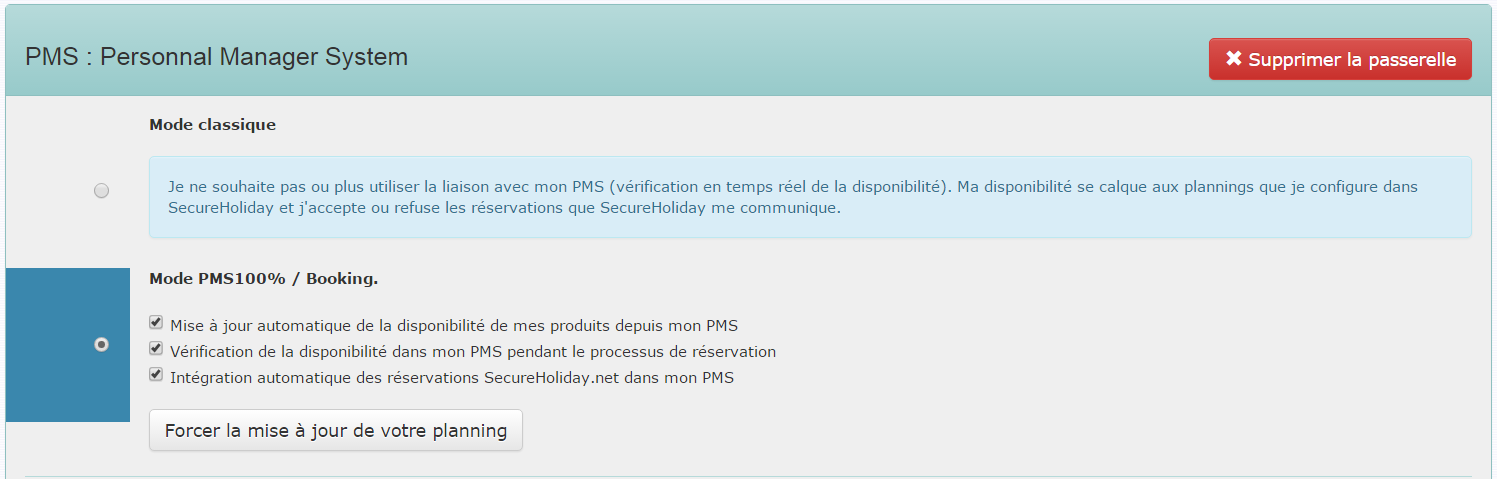Screen dimensions: 1497x479
Task: Click empty teal header bar beside the title
Action: pyautogui.click(x=800, y=57)
